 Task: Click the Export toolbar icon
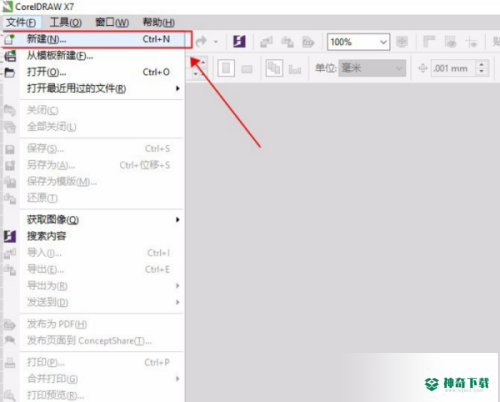(287, 42)
